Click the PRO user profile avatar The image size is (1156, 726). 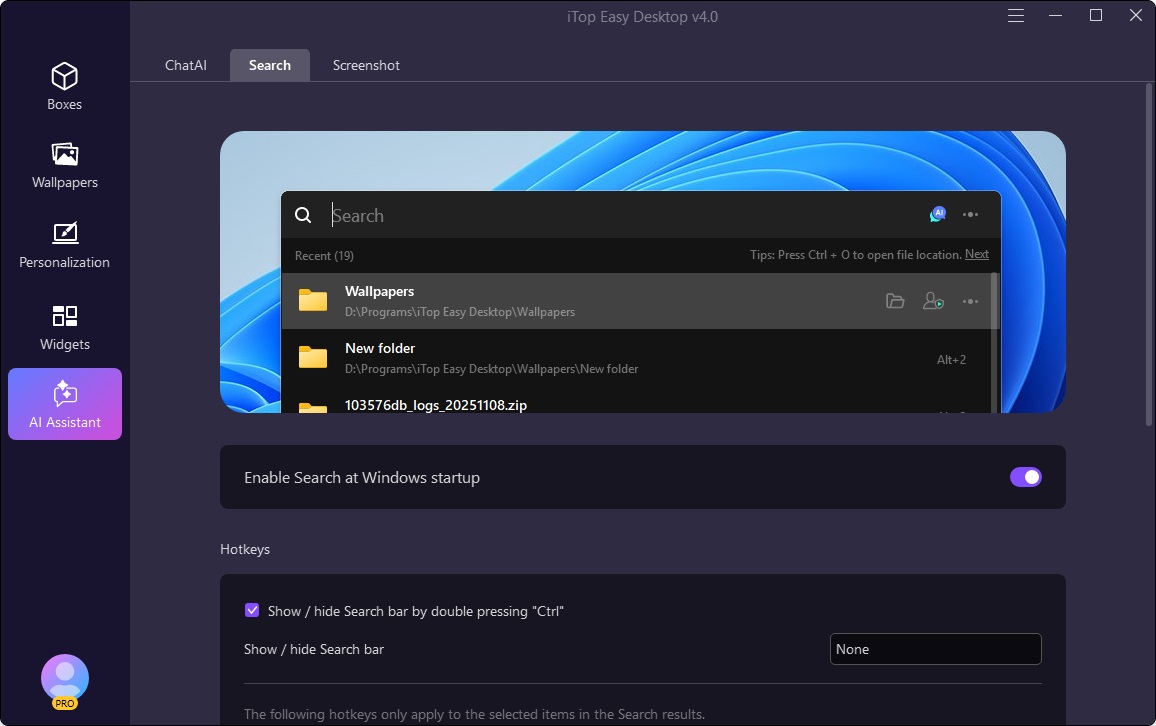tap(65, 679)
